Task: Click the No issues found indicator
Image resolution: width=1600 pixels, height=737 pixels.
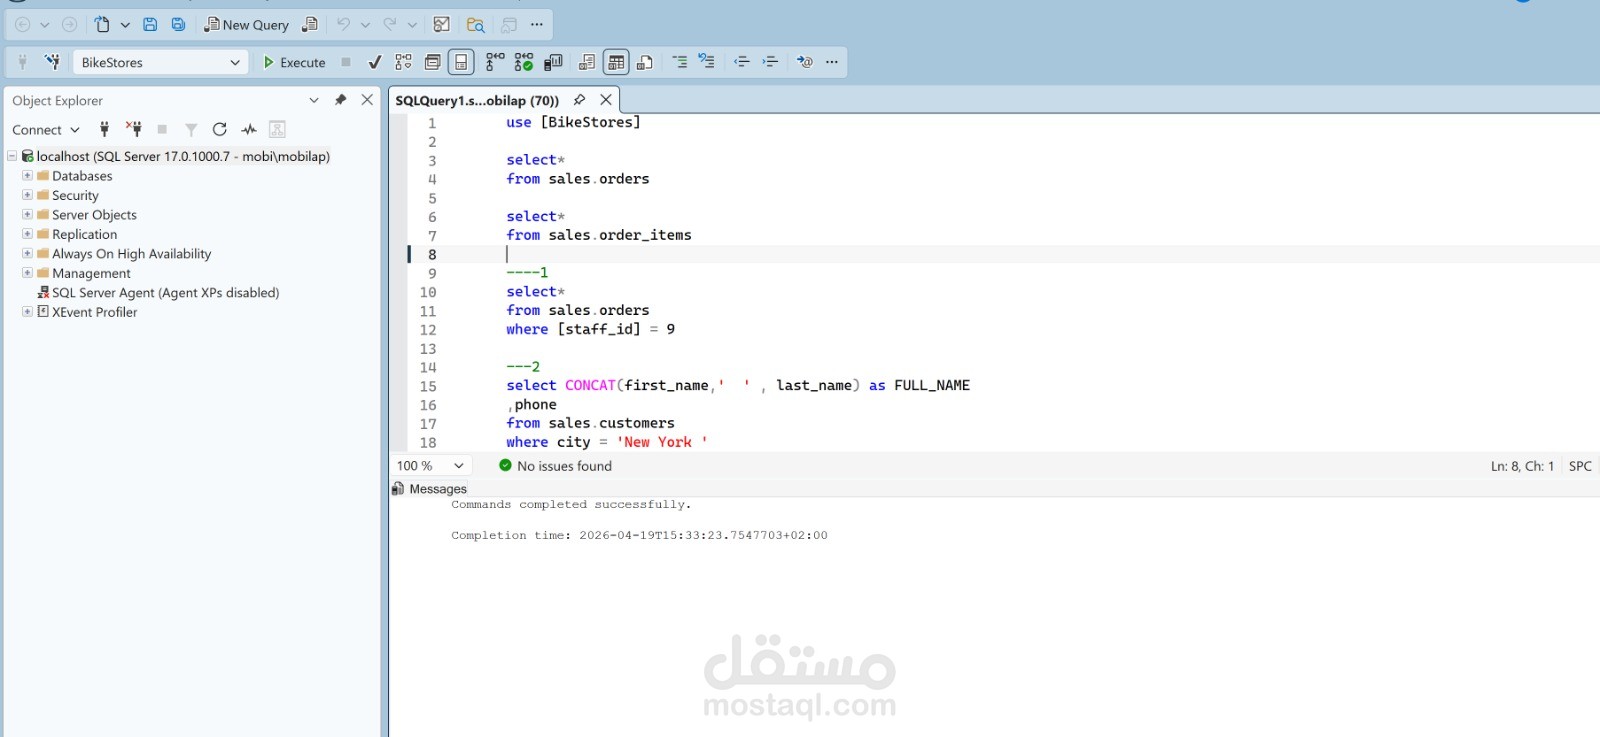Action: coord(555,466)
